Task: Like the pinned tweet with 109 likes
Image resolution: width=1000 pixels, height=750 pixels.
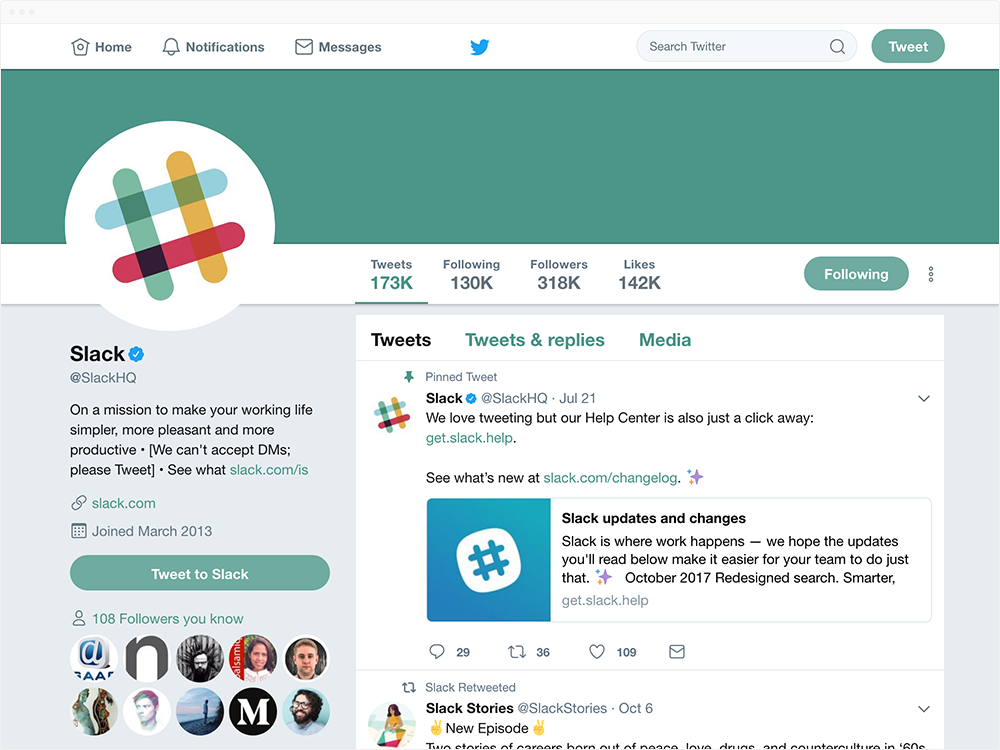Action: 597,651
